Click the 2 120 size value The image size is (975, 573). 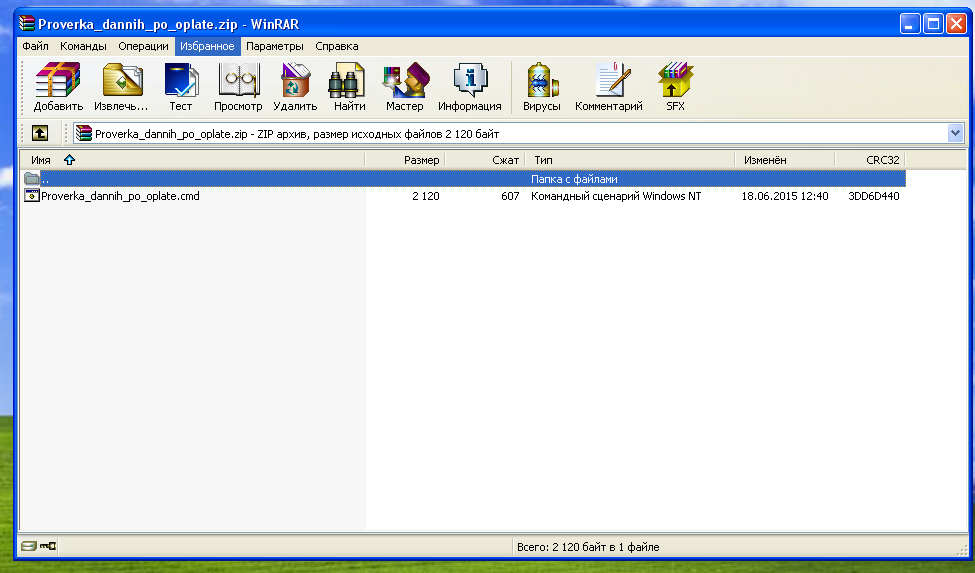coord(425,196)
